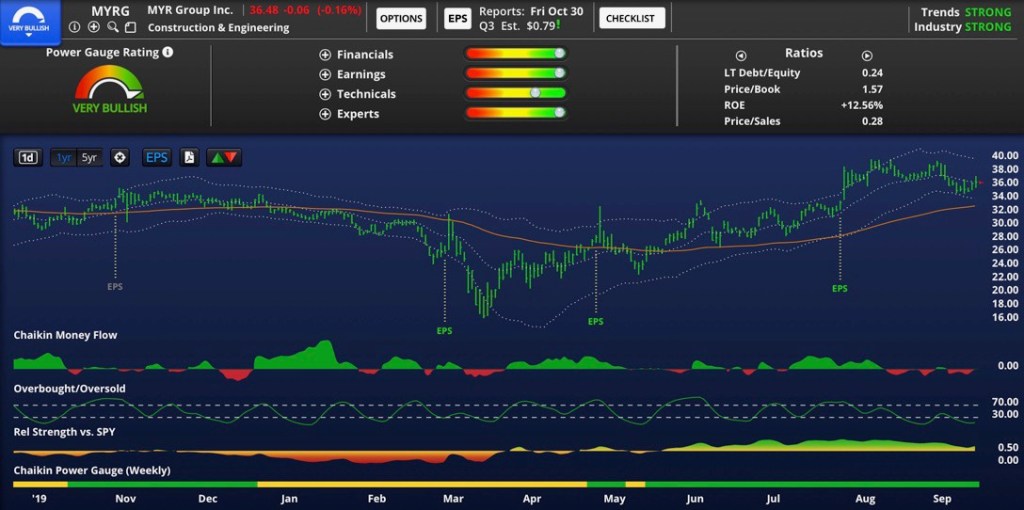Click the Experts rating slider bar

(515, 113)
